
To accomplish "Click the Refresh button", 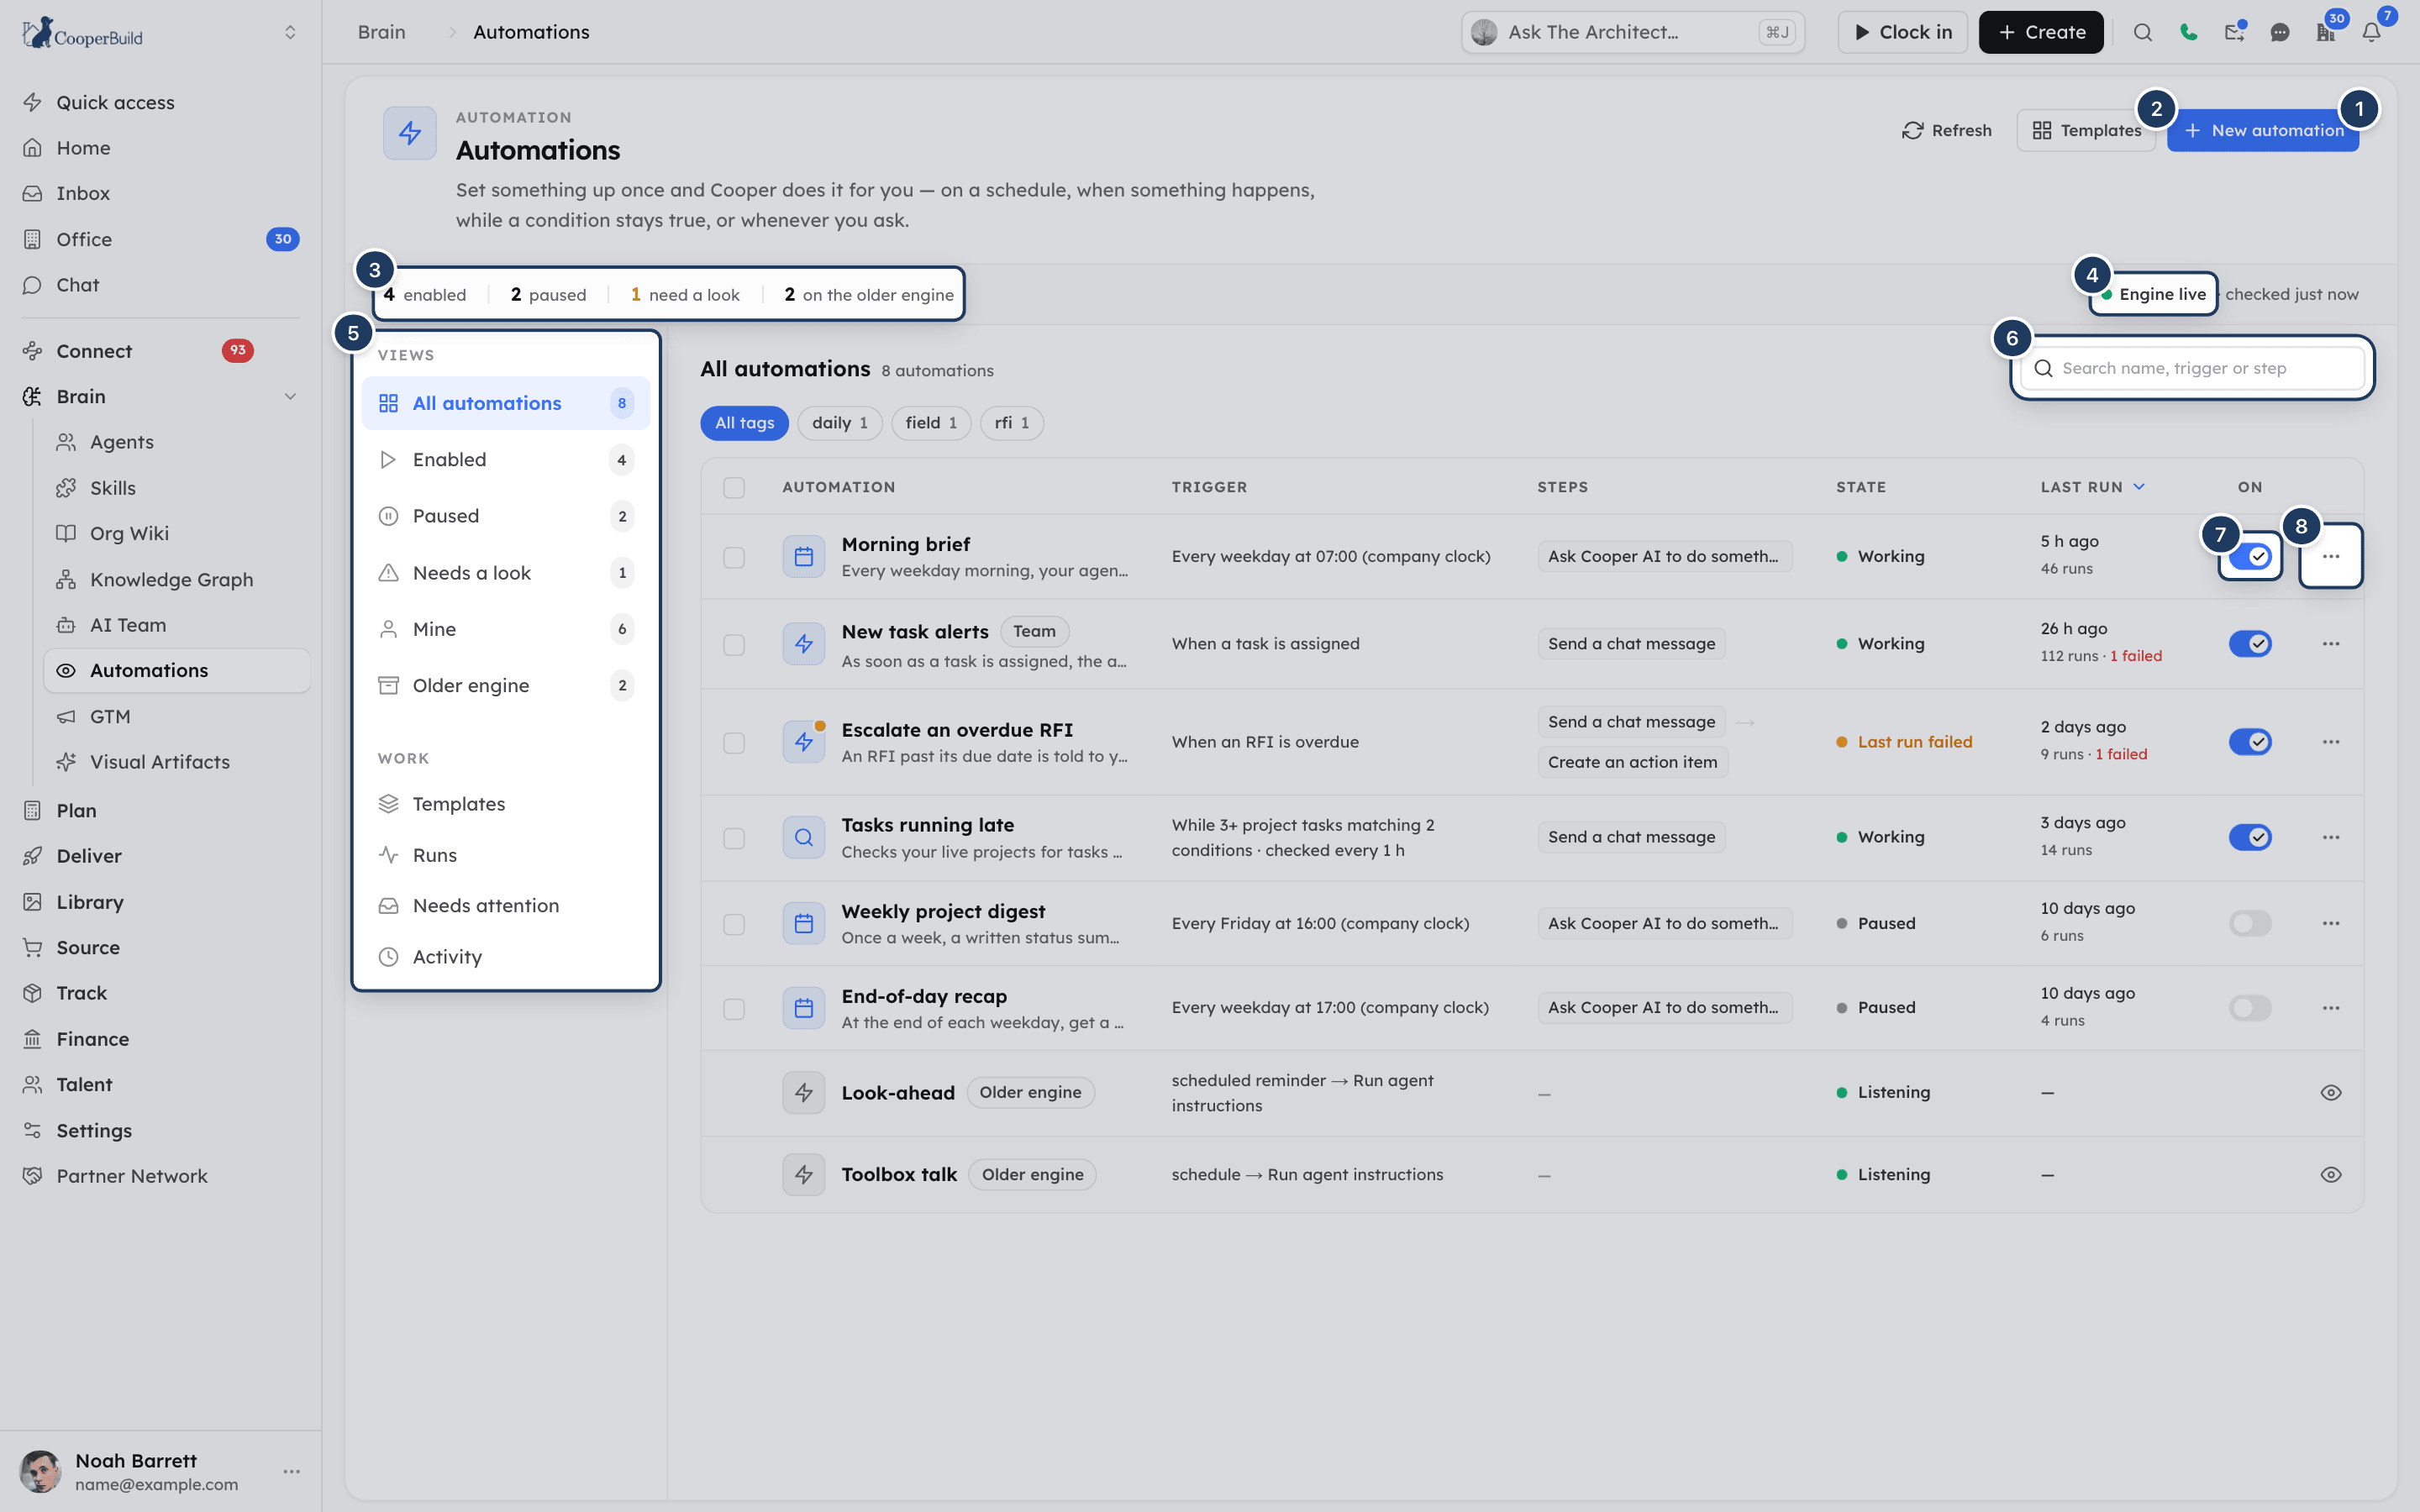I will pos(1947,131).
